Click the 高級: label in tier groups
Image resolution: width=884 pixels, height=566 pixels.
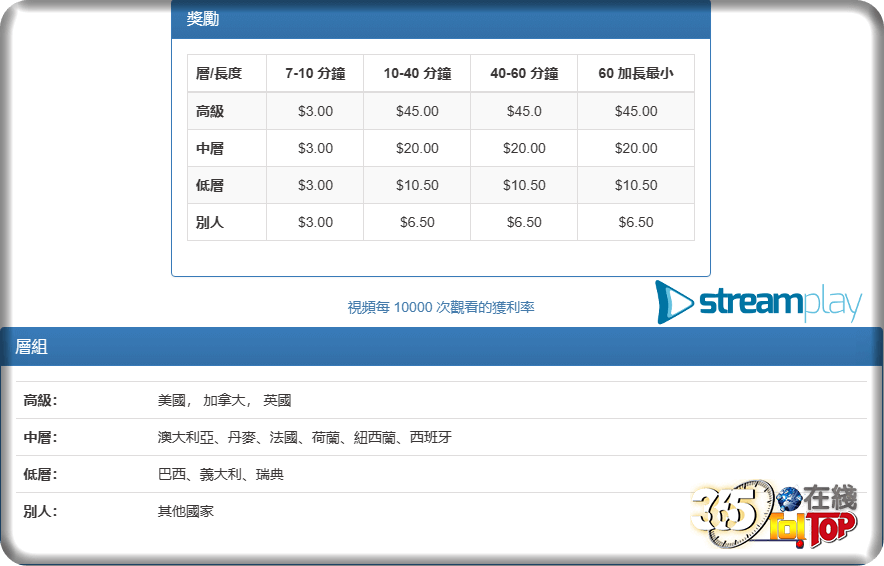pyautogui.click(x=40, y=401)
